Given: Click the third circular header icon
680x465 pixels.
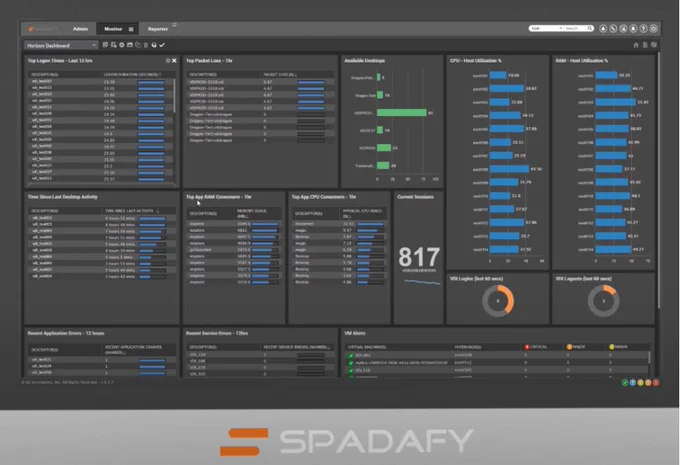Looking at the screenshot, I should [x=623, y=29].
